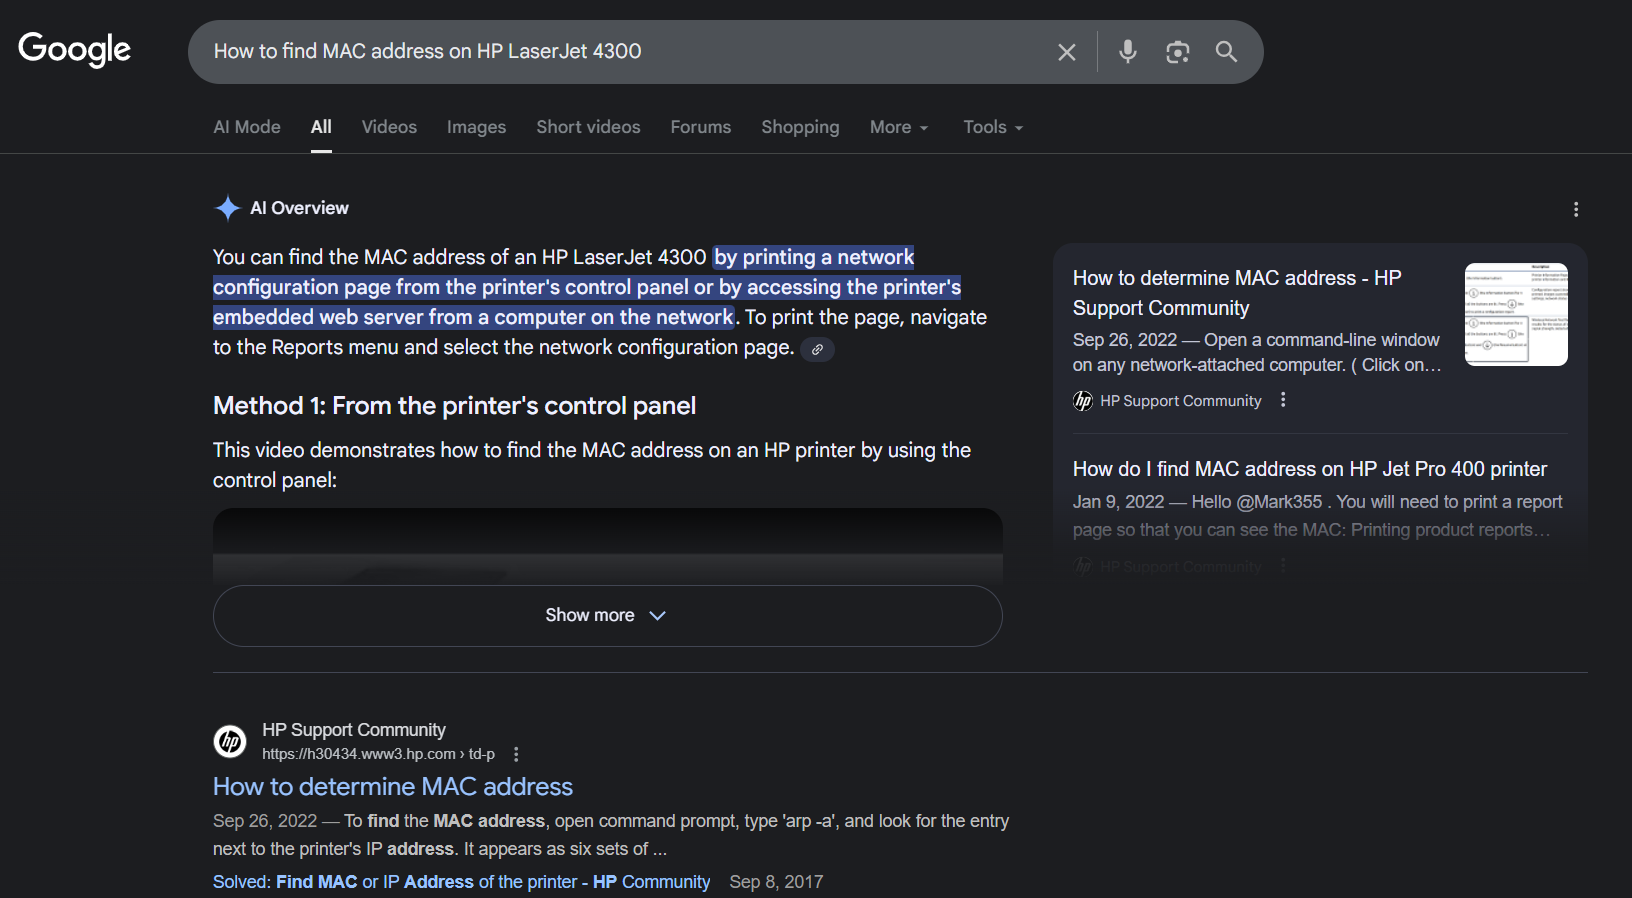Viewport: 1632px width, 898px height.
Task: Select the All results tab
Action: click(x=321, y=127)
